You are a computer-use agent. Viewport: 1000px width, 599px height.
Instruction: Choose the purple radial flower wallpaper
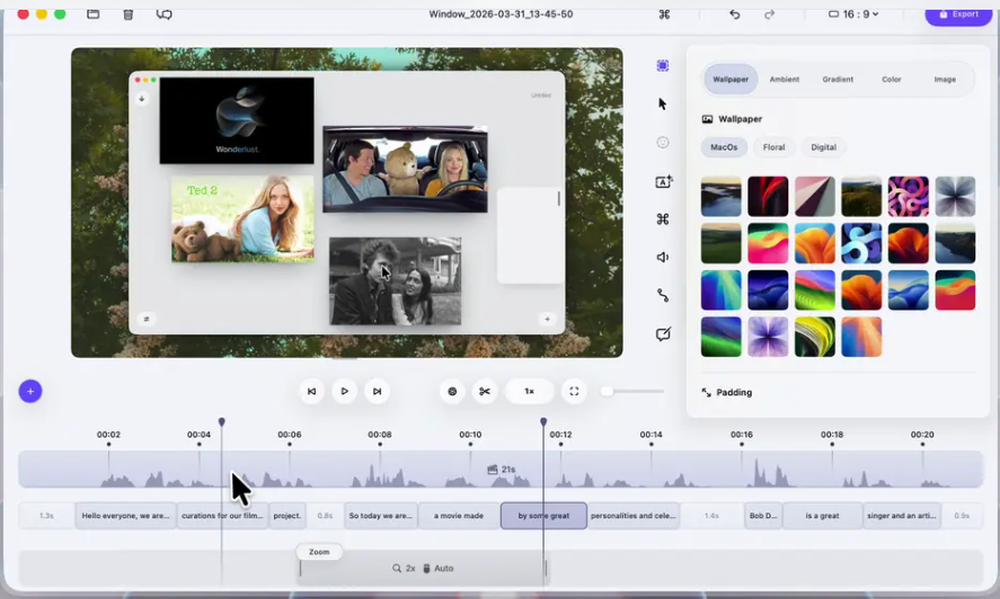[768, 337]
